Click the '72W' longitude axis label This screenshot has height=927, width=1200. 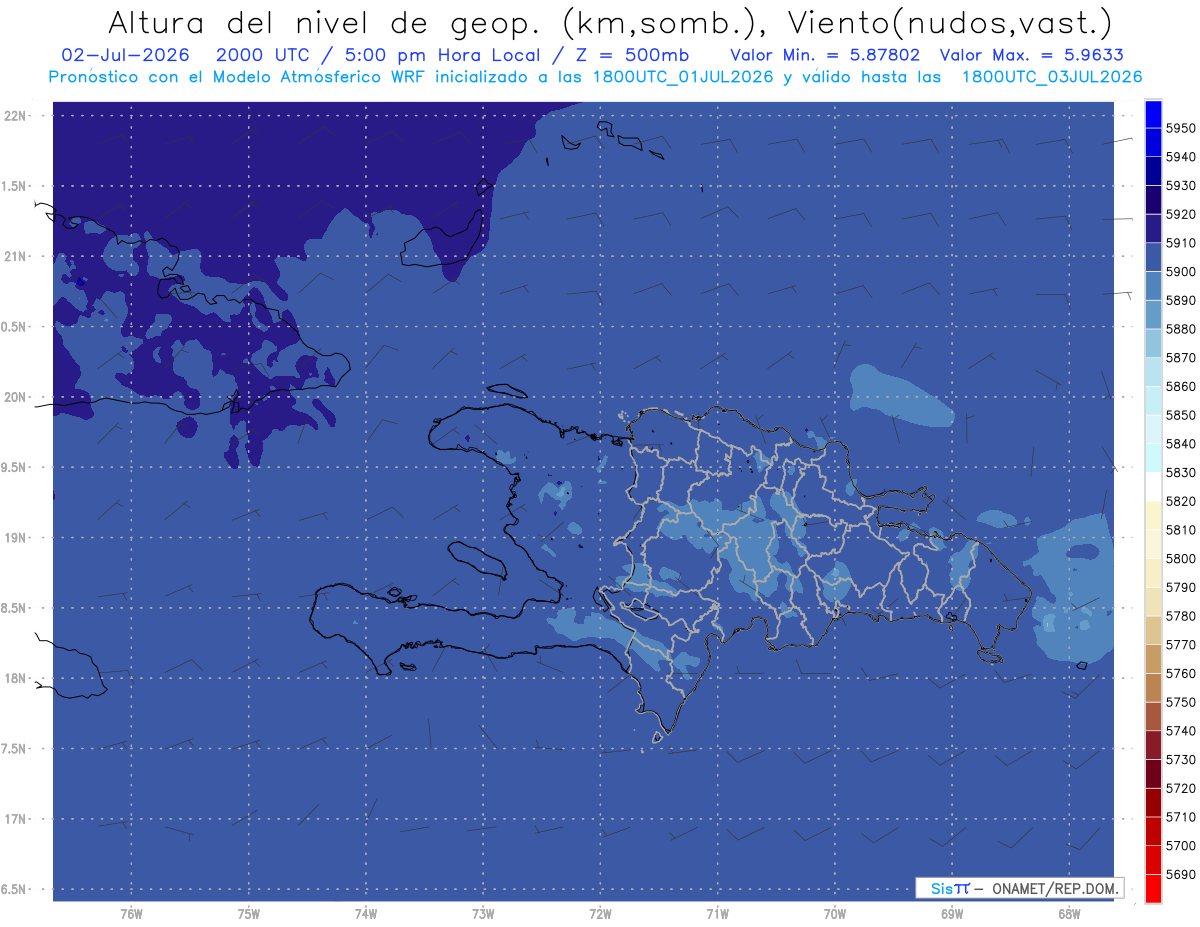600,914
